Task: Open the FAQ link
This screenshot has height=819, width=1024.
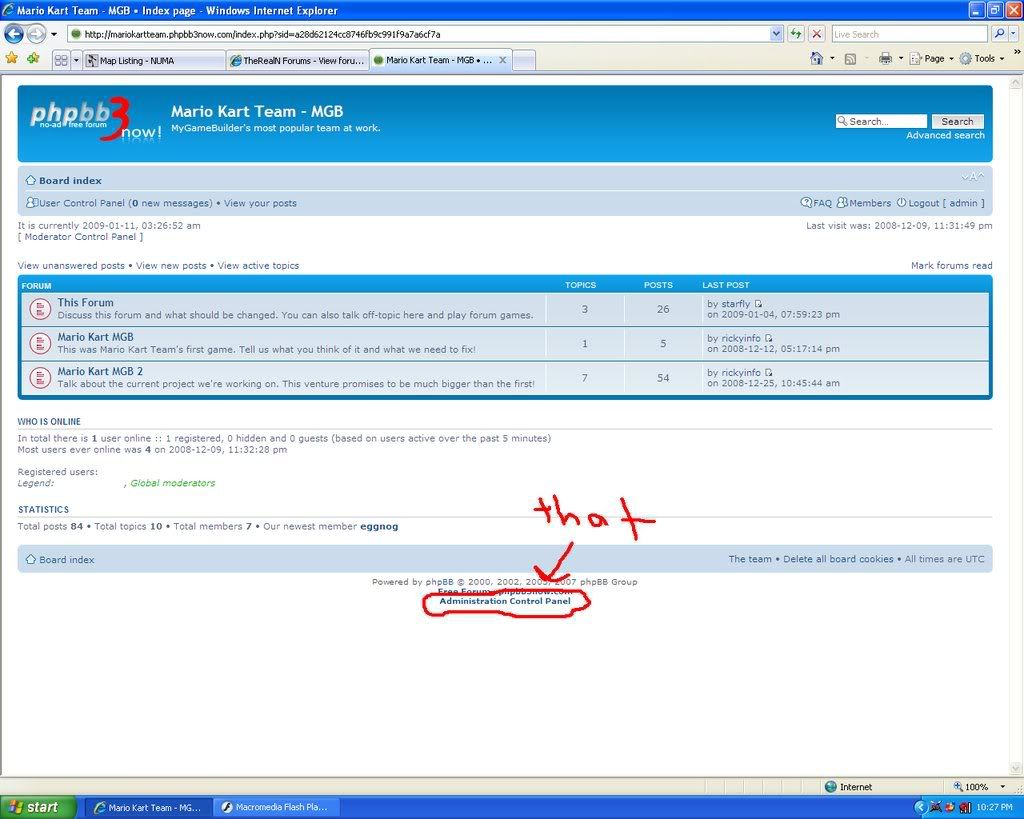Action: click(816, 203)
